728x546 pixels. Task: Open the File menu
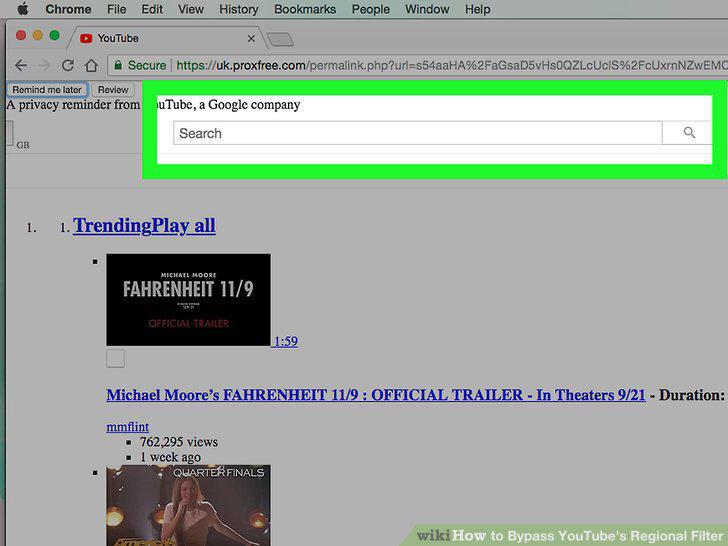tap(117, 9)
